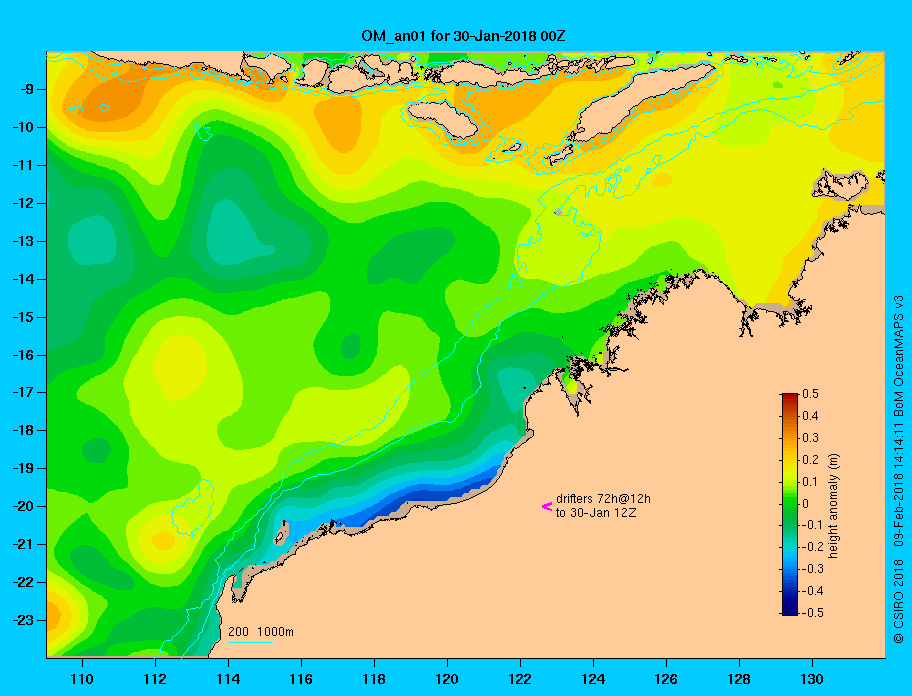The width and height of the screenshot is (912, 696).
Task: Click the 'drifters 72h@12h' legend text
Action: point(603,499)
